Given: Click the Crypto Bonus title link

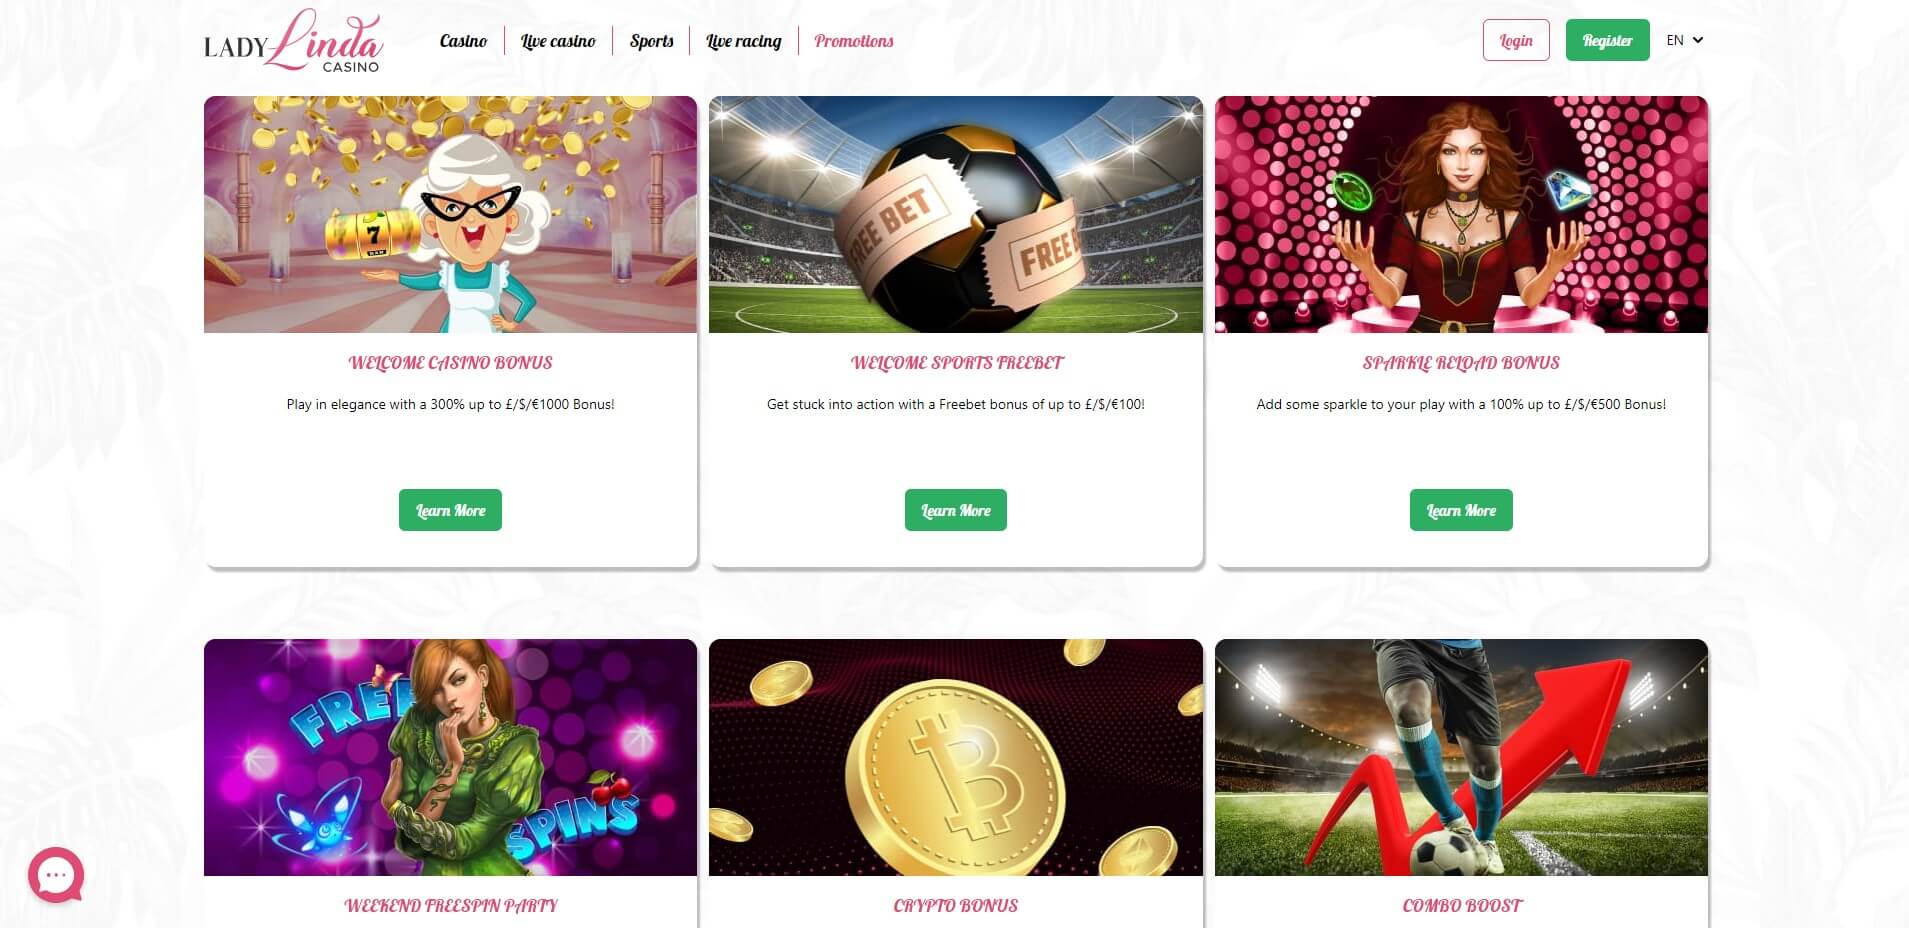Looking at the screenshot, I should point(956,906).
